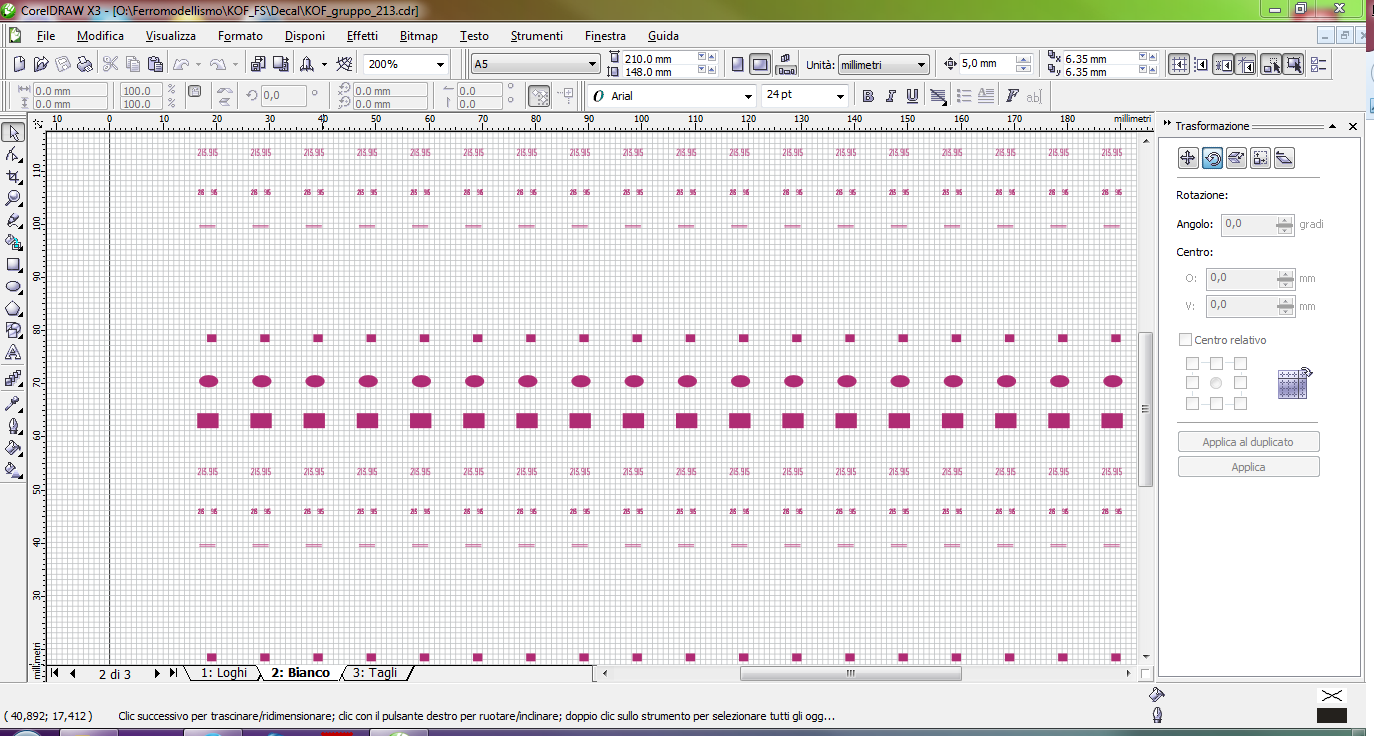Click the Open file icon
This screenshot has width=1374, height=736.
tap(41, 64)
